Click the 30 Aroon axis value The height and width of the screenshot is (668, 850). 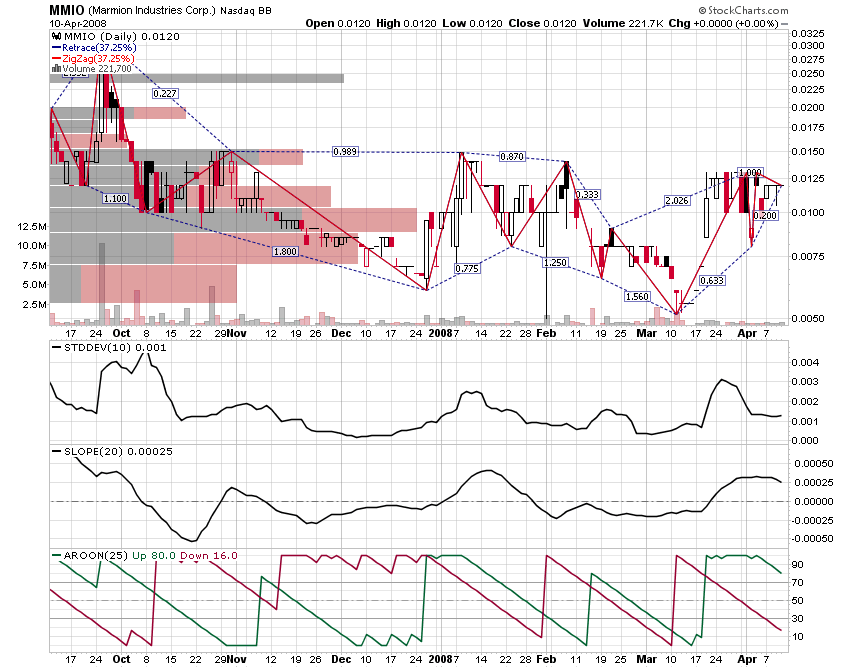pos(797,619)
